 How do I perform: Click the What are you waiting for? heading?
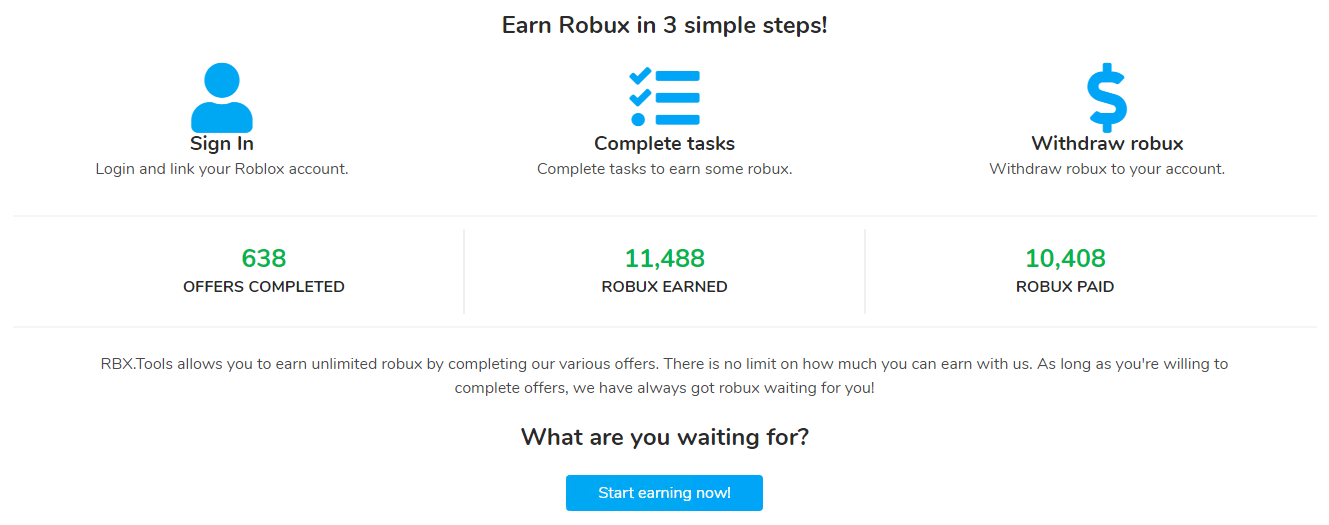(664, 437)
